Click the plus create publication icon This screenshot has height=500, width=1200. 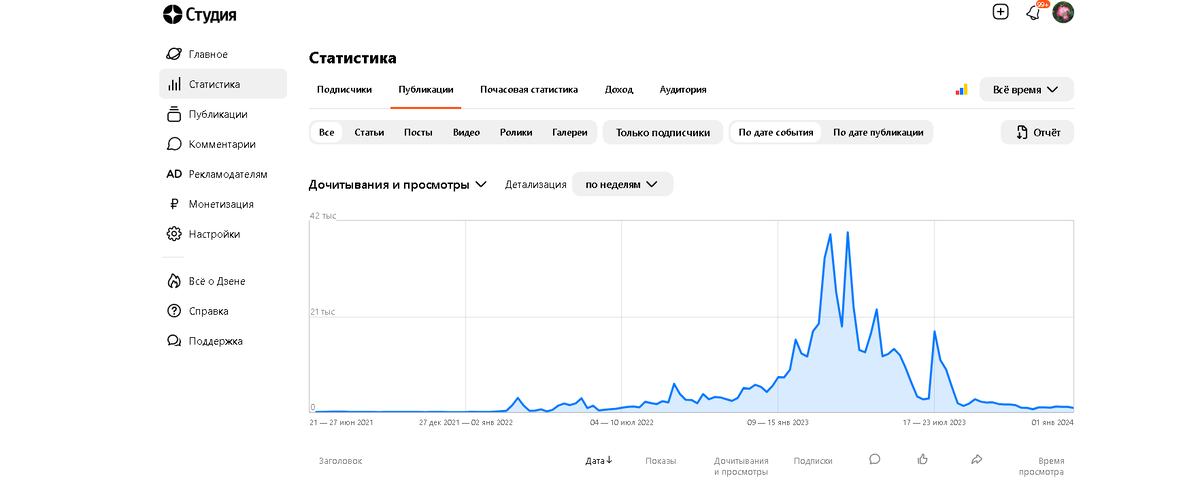click(x=1000, y=12)
